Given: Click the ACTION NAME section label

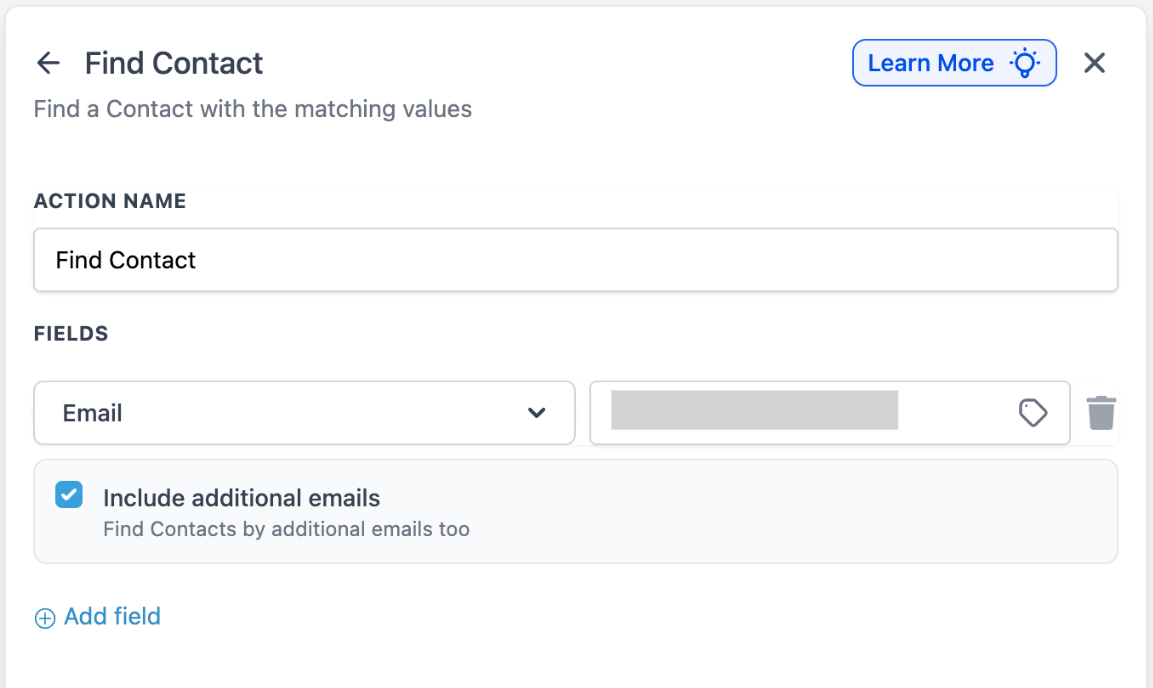Looking at the screenshot, I should click(110, 201).
